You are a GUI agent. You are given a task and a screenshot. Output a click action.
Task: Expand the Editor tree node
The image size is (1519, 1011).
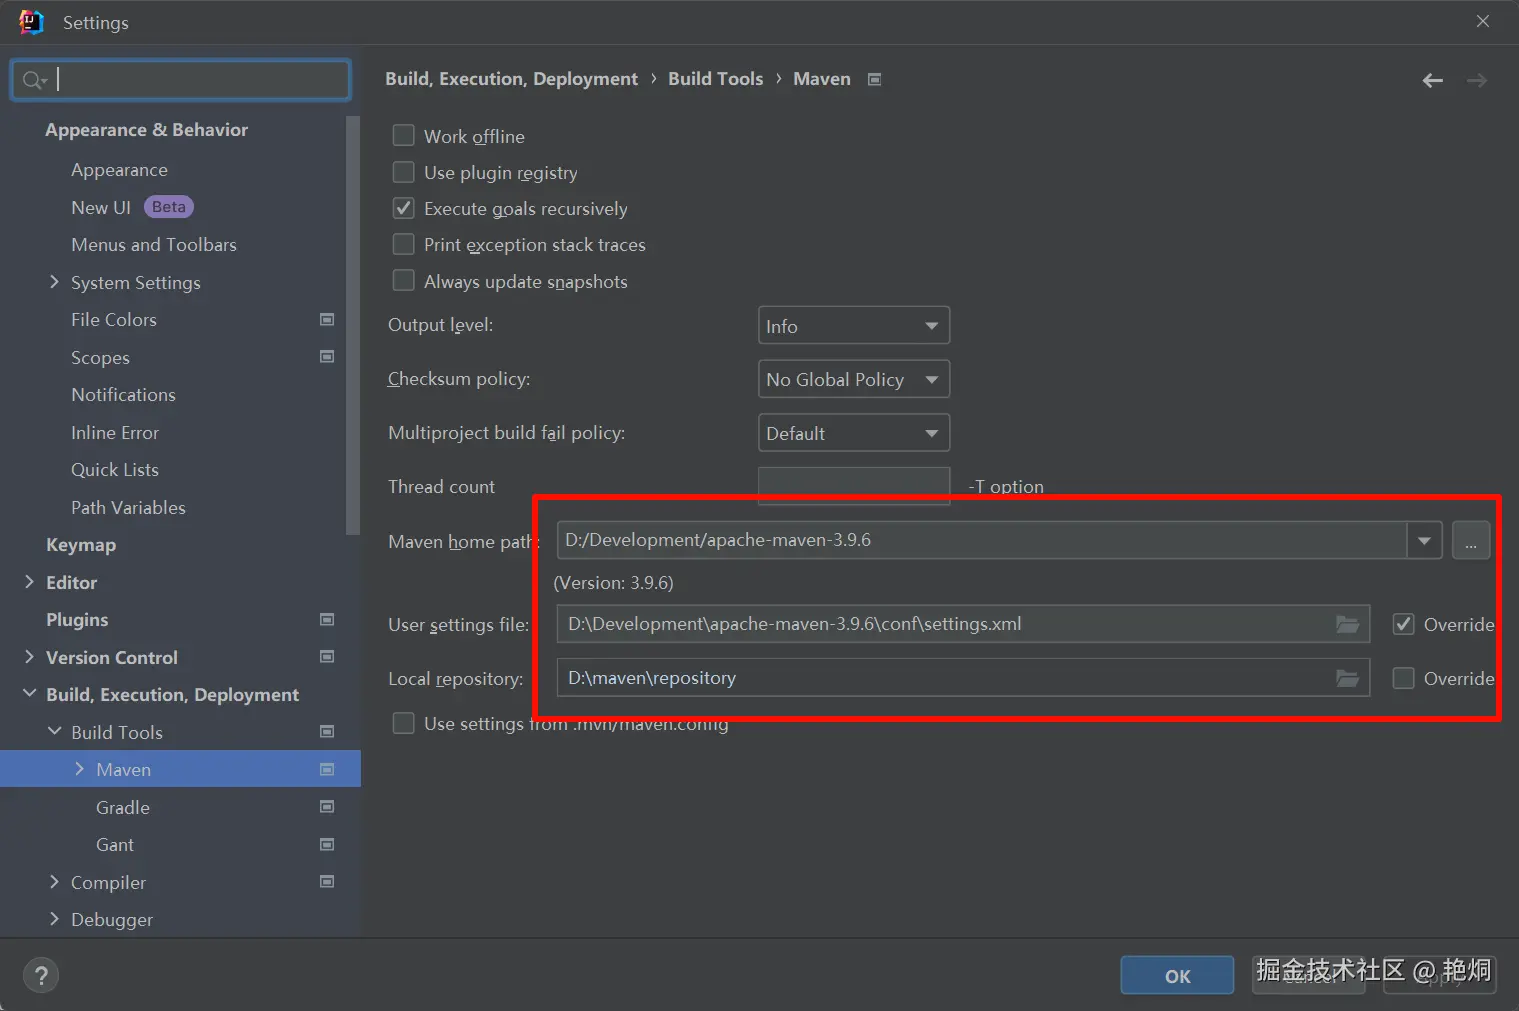pyautogui.click(x=29, y=582)
